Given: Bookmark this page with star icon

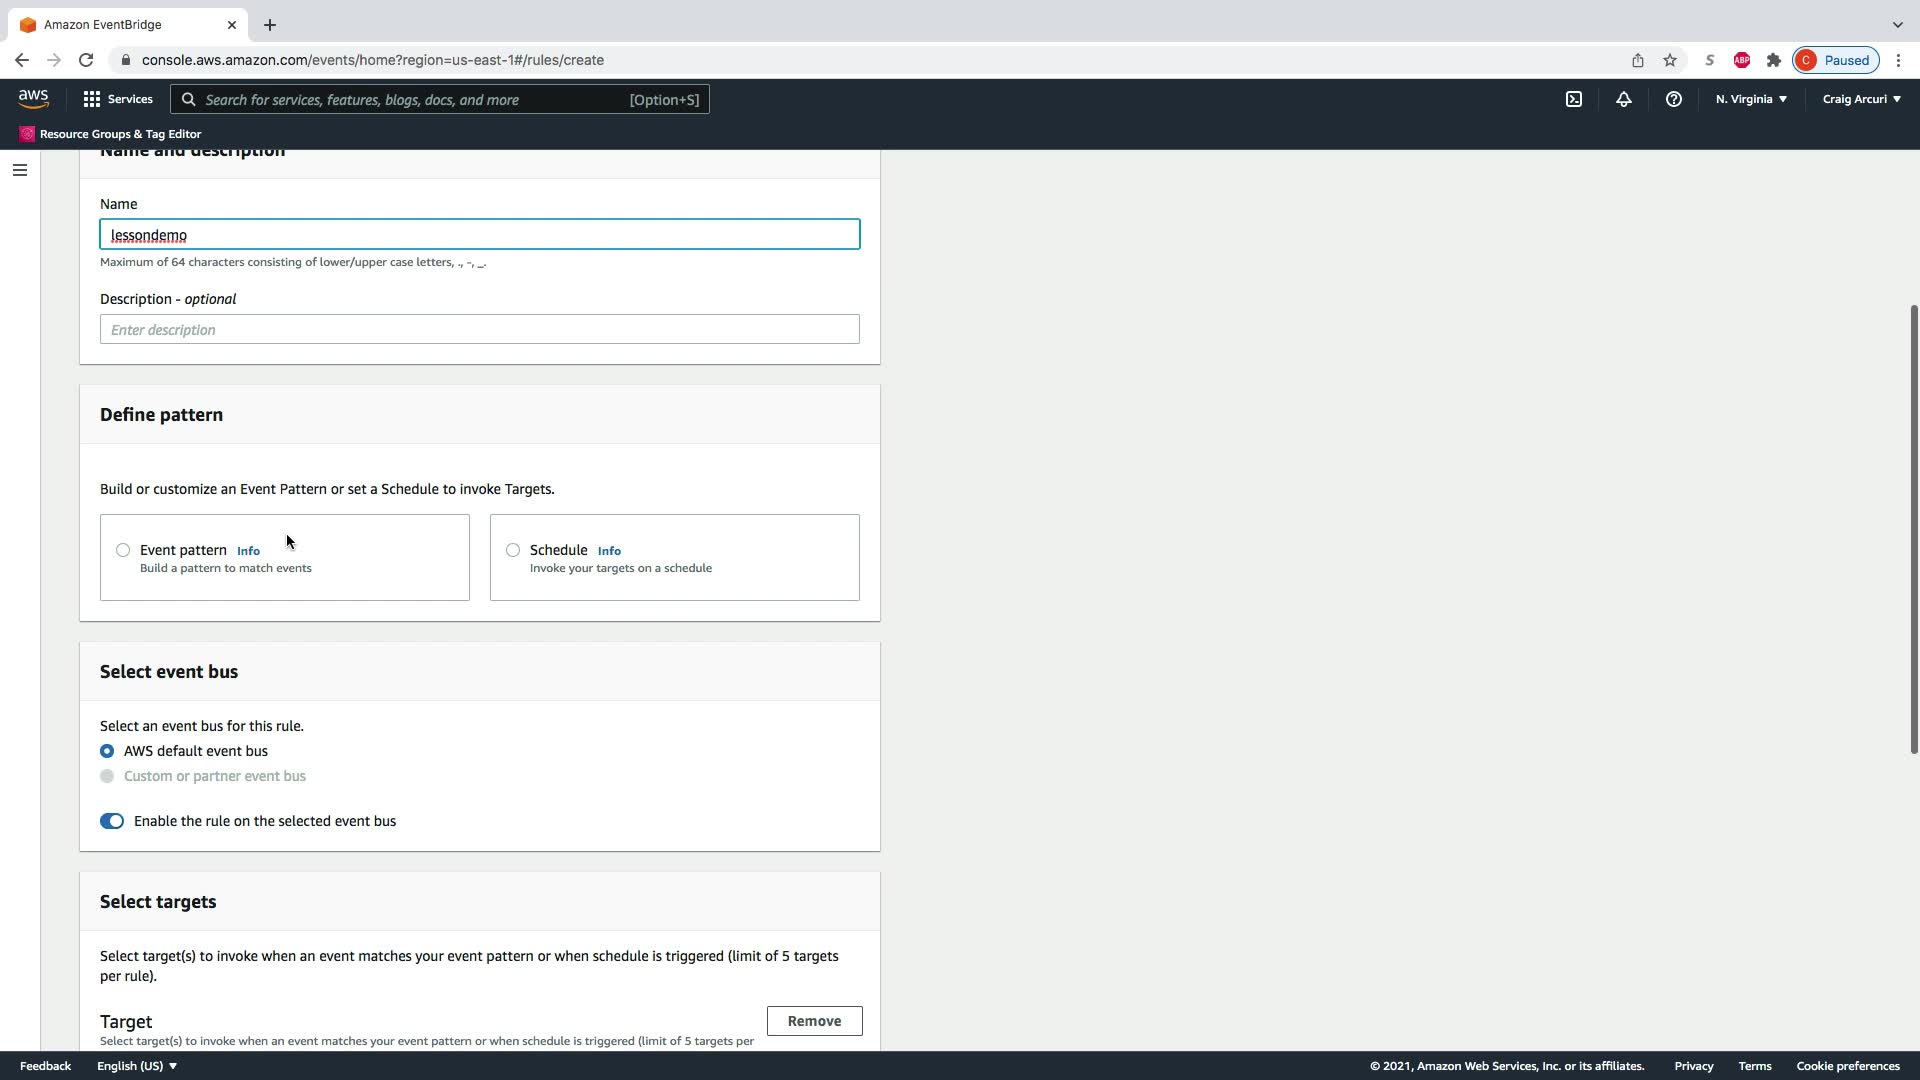Looking at the screenshot, I should pos(1669,60).
